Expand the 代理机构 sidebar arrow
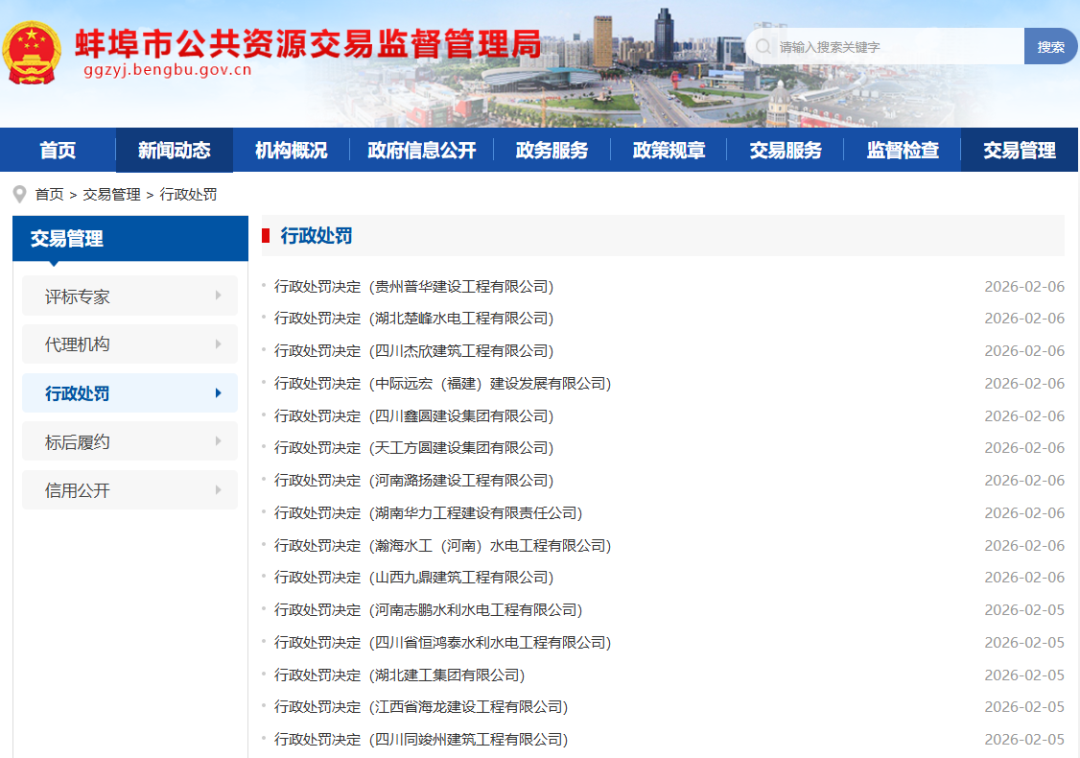Image resolution: width=1080 pixels, height=758 pixels. (x=218, y=344)
